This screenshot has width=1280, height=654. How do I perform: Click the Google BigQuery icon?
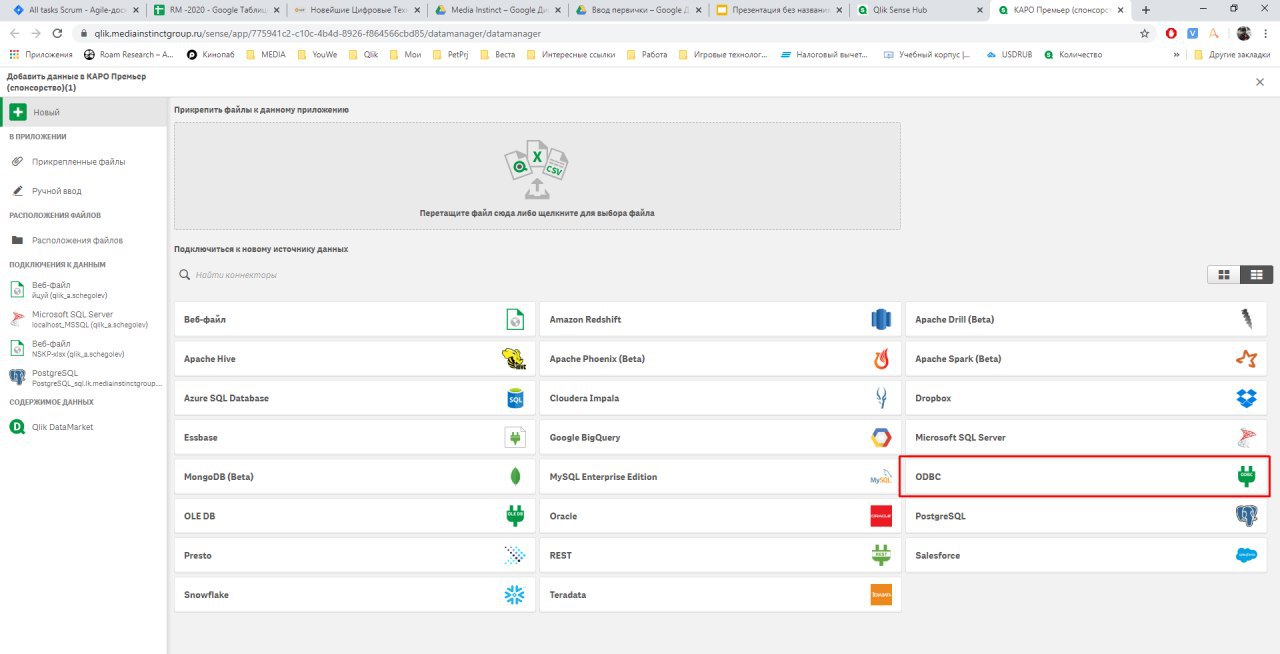pos(881,437)
